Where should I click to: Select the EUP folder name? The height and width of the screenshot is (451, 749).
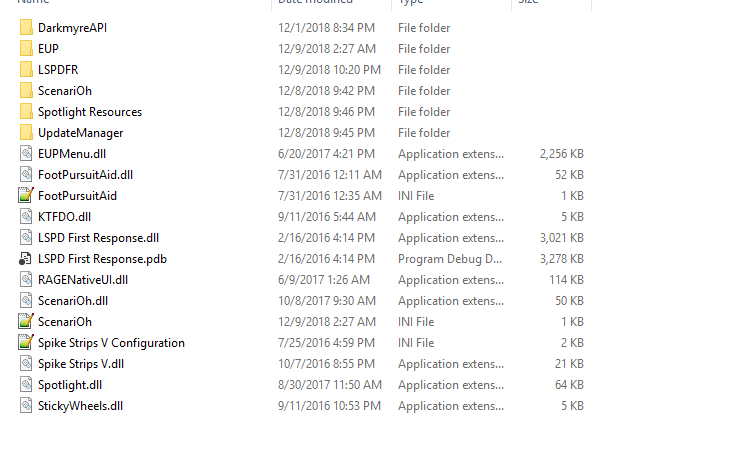(48, 49)
